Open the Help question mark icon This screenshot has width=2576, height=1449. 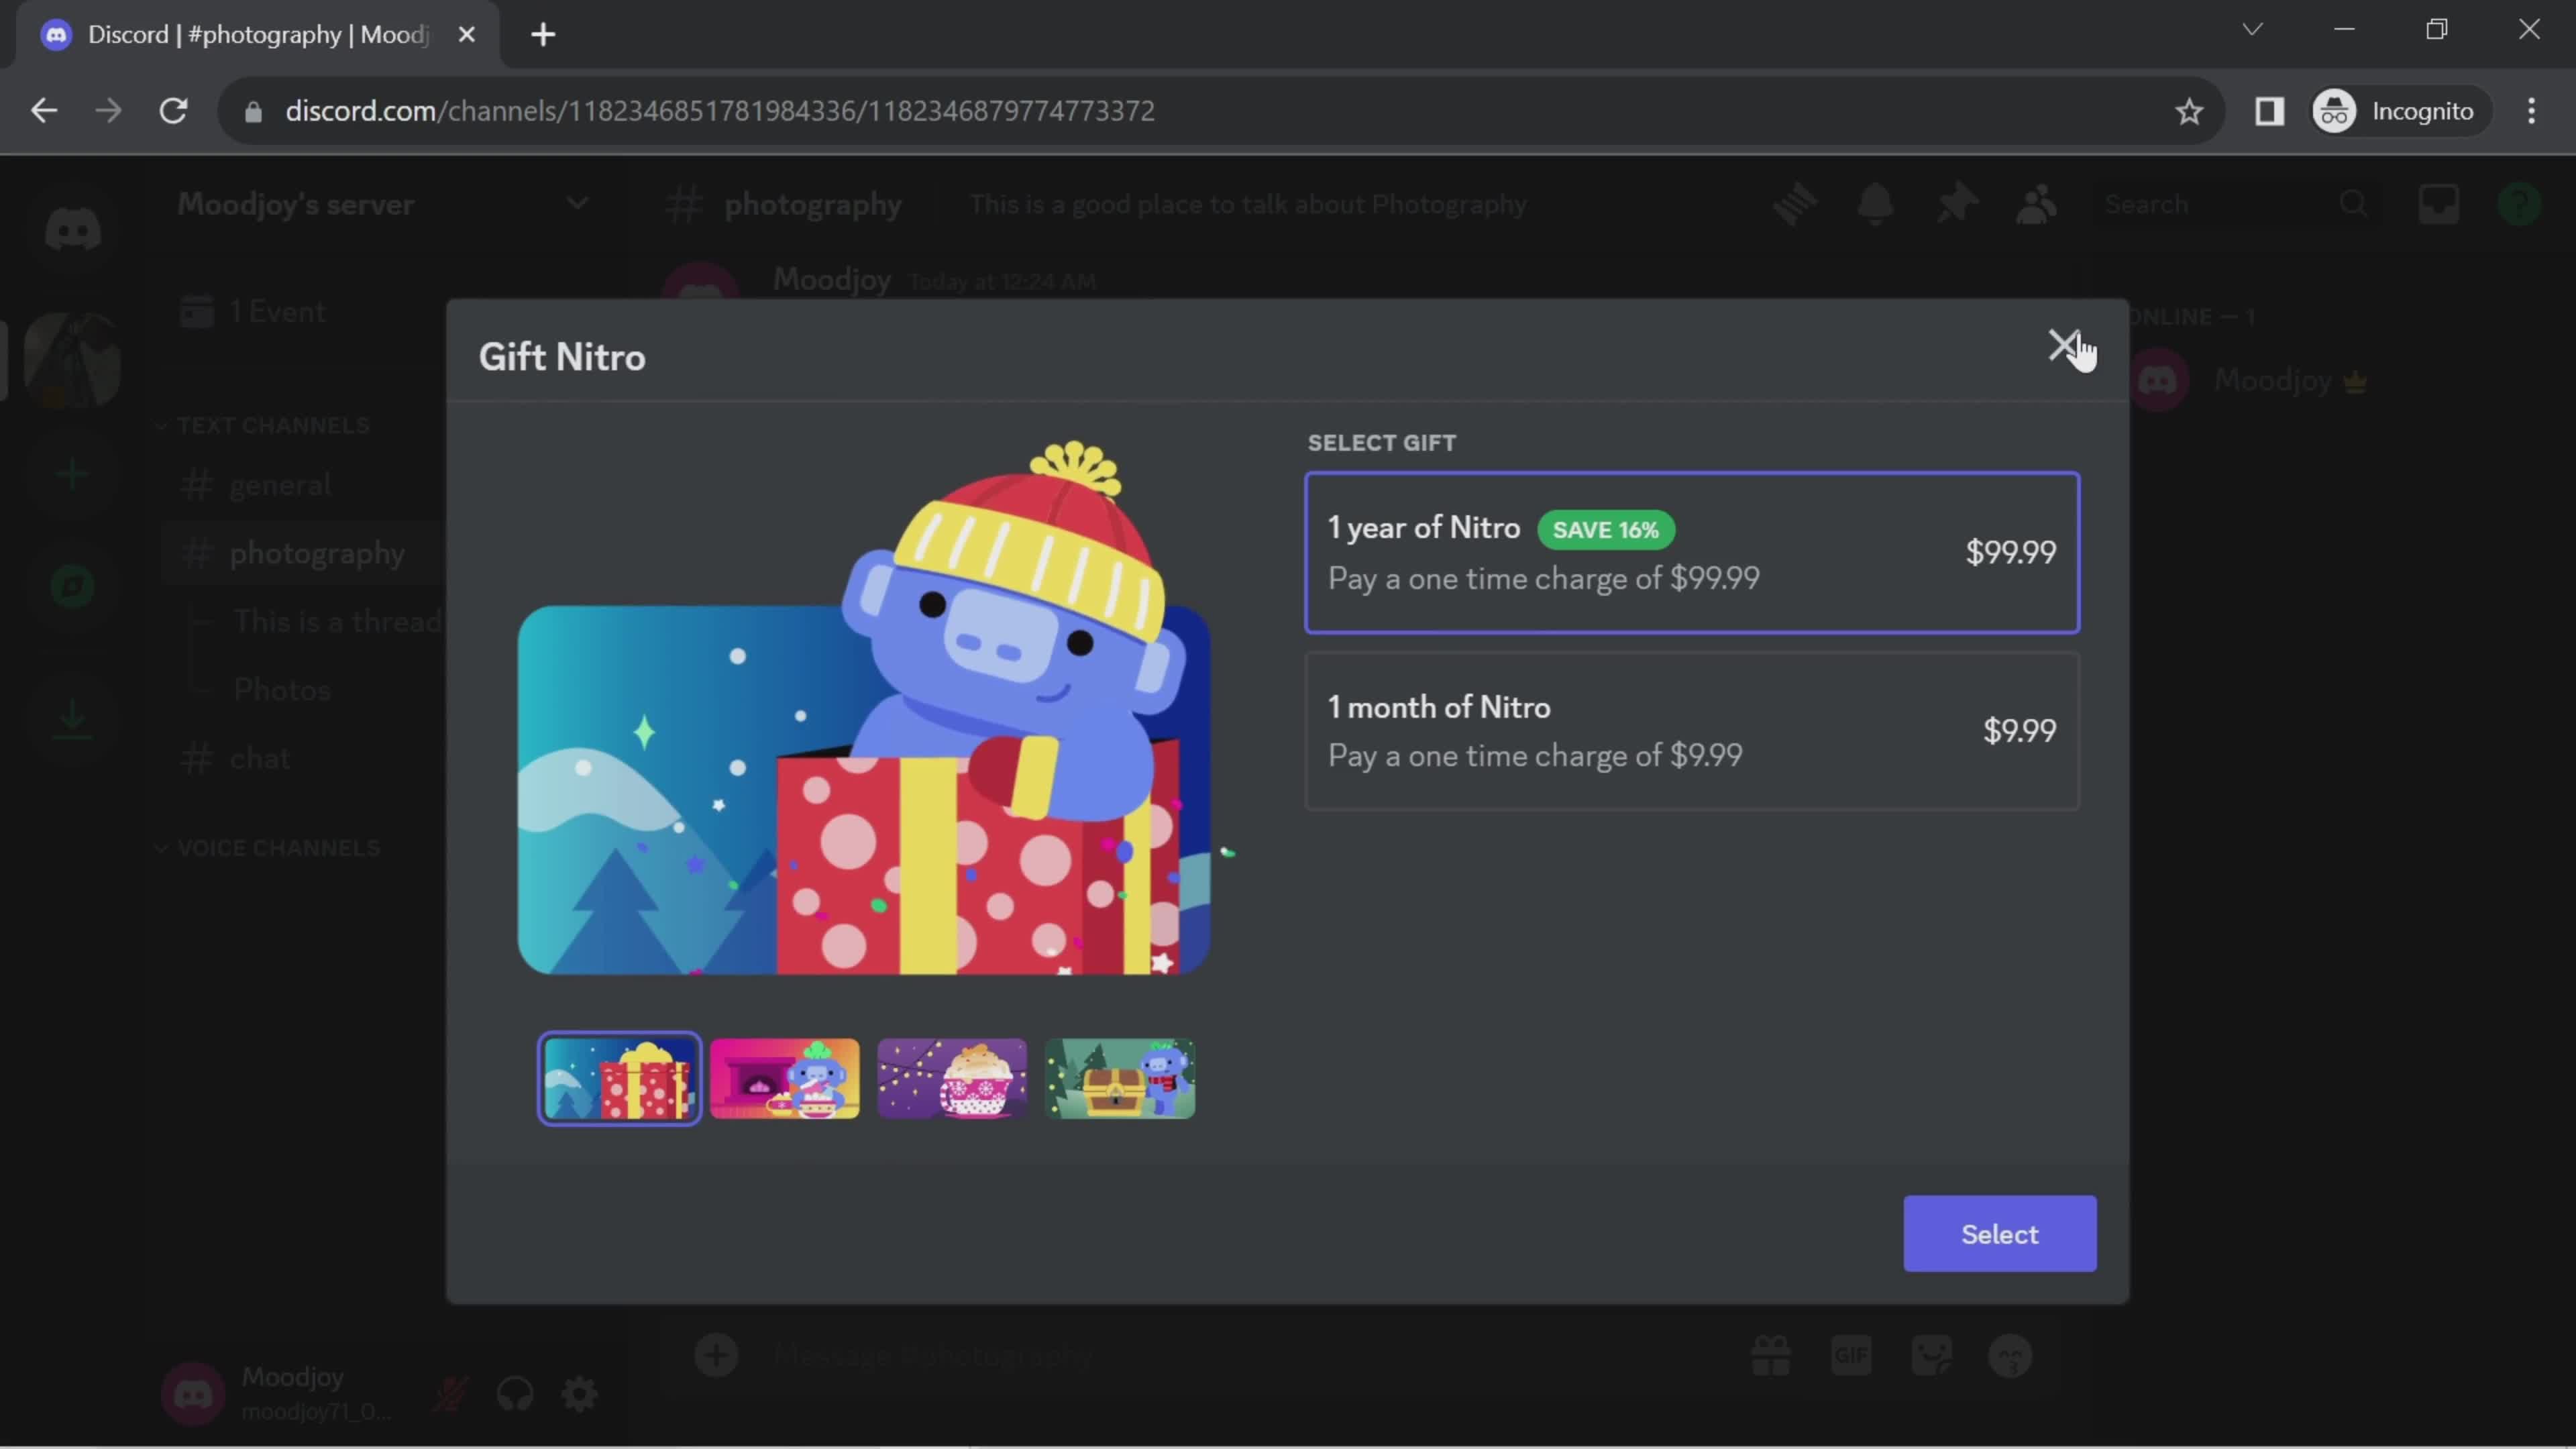pos(2519,204)
